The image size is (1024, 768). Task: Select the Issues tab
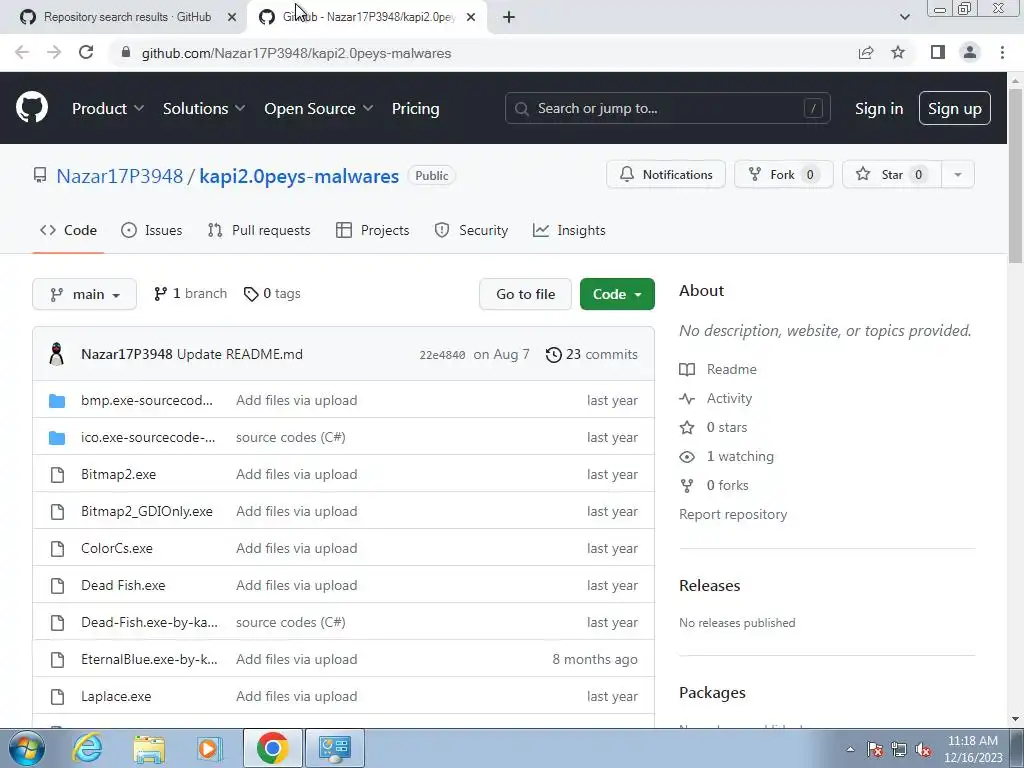pos(152,231)
